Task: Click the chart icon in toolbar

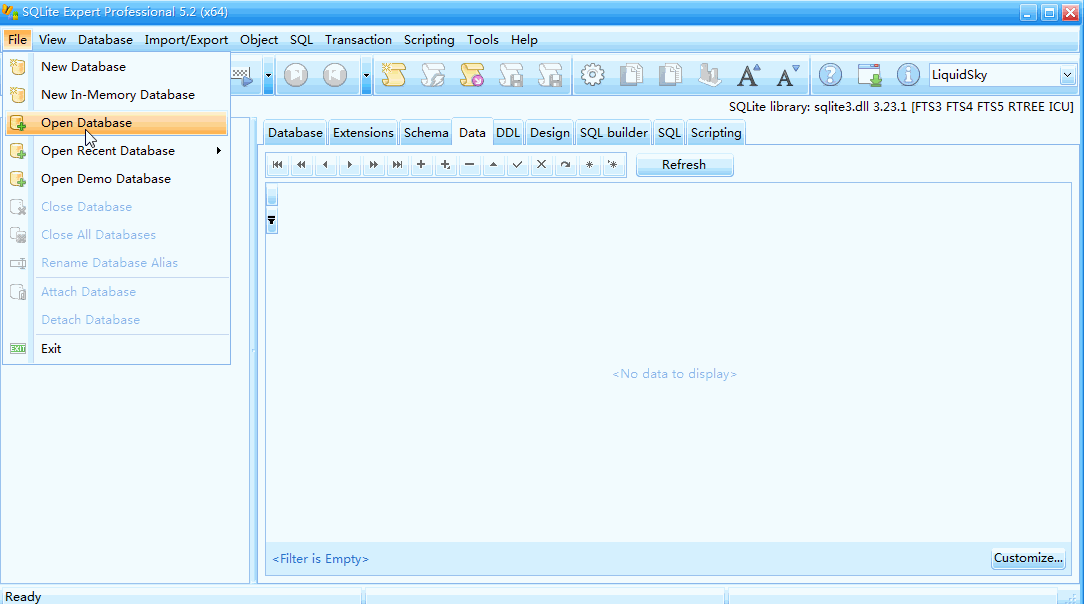Action: point(709,75)
